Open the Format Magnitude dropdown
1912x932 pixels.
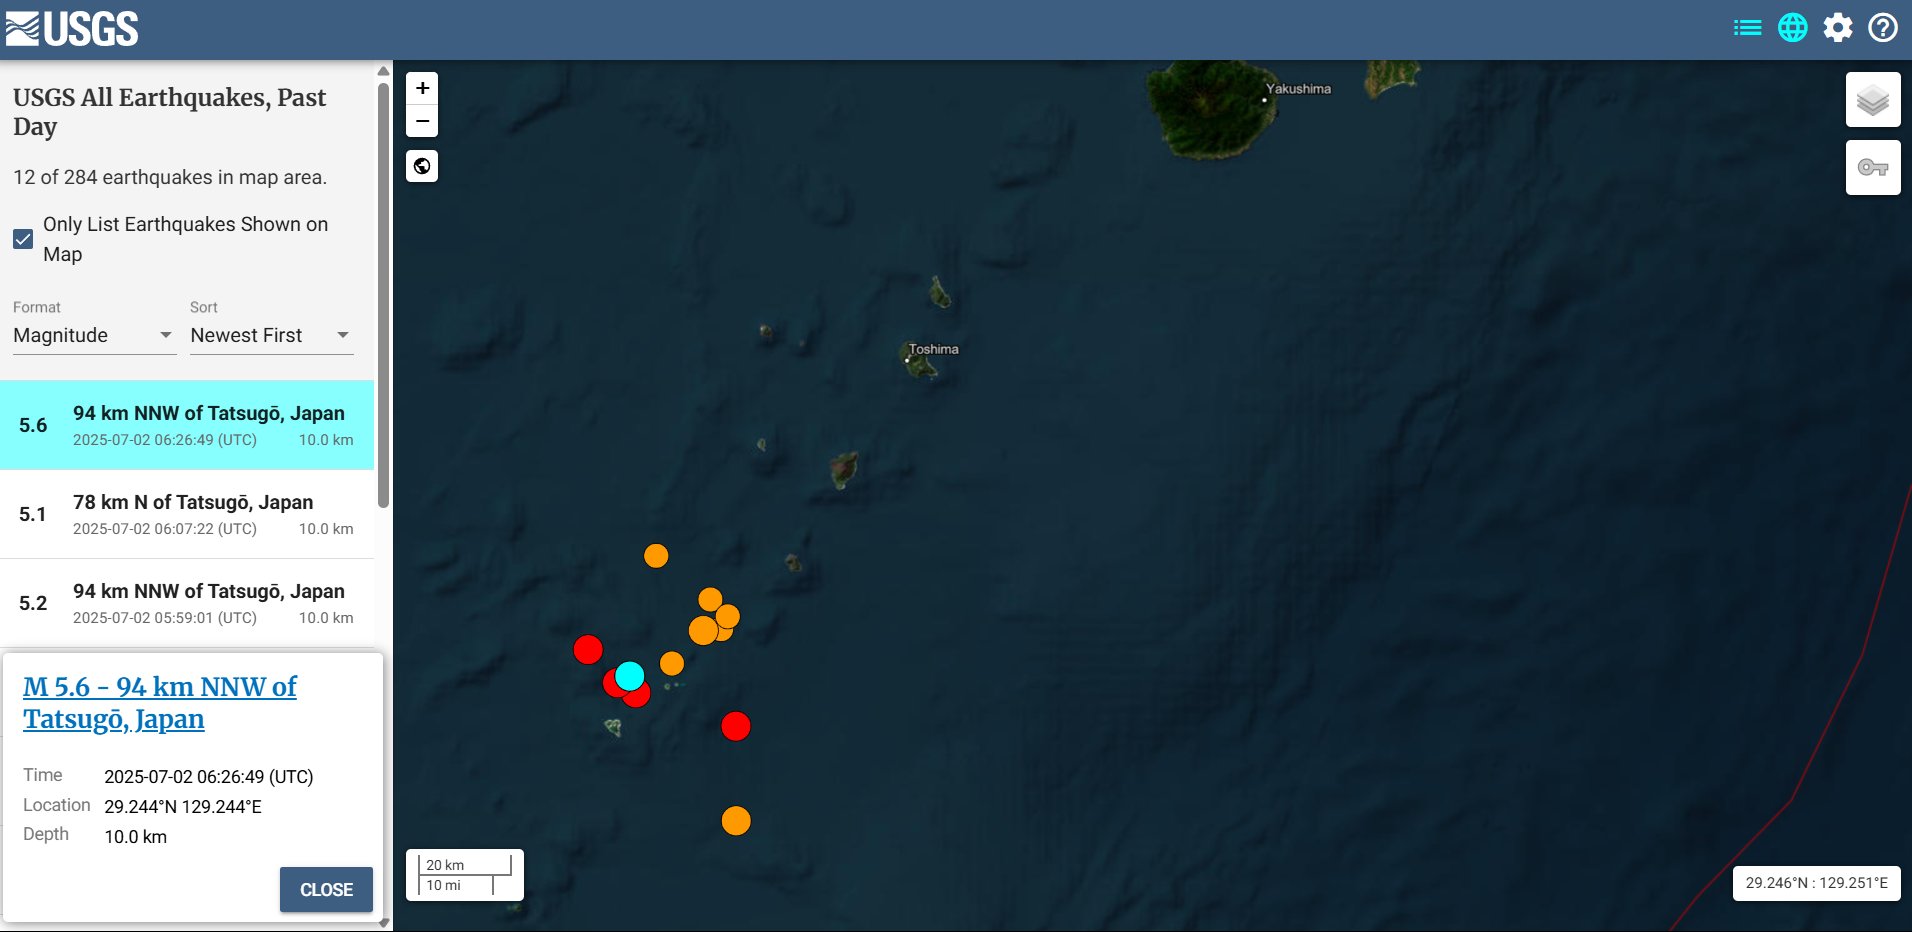point(94,336)
